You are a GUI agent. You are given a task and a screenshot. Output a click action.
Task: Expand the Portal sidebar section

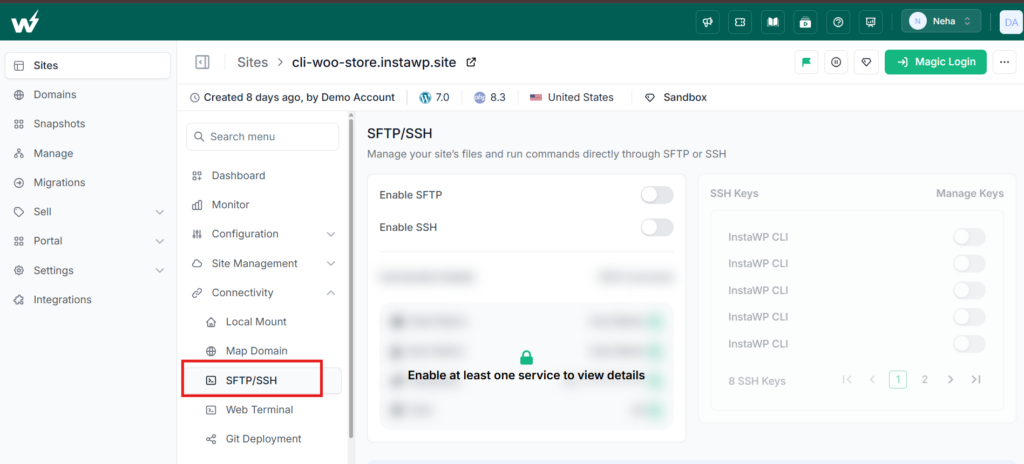160,241
